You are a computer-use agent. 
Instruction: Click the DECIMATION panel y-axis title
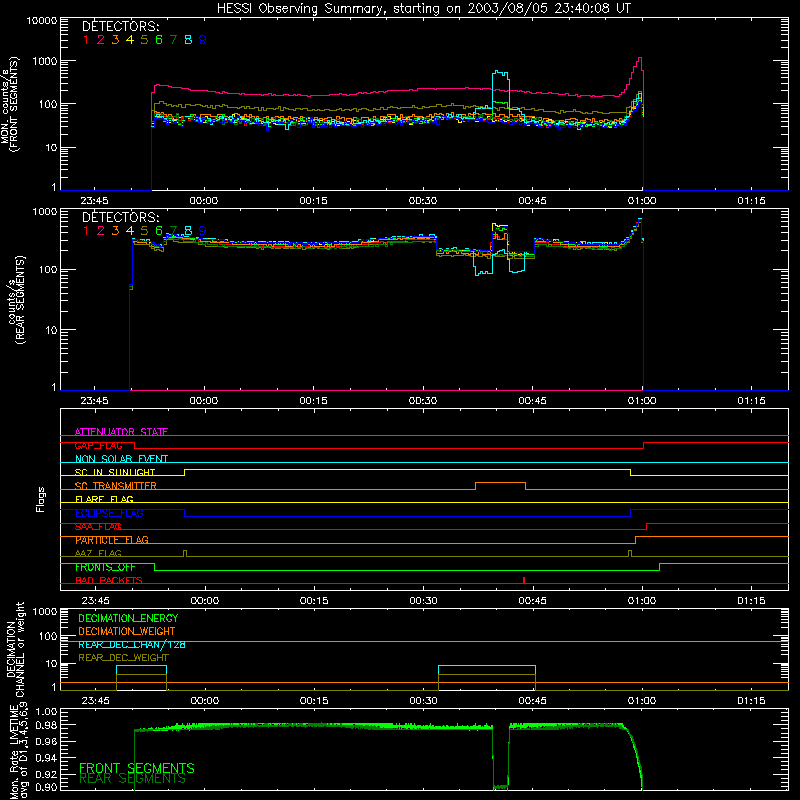click(15, 649)
